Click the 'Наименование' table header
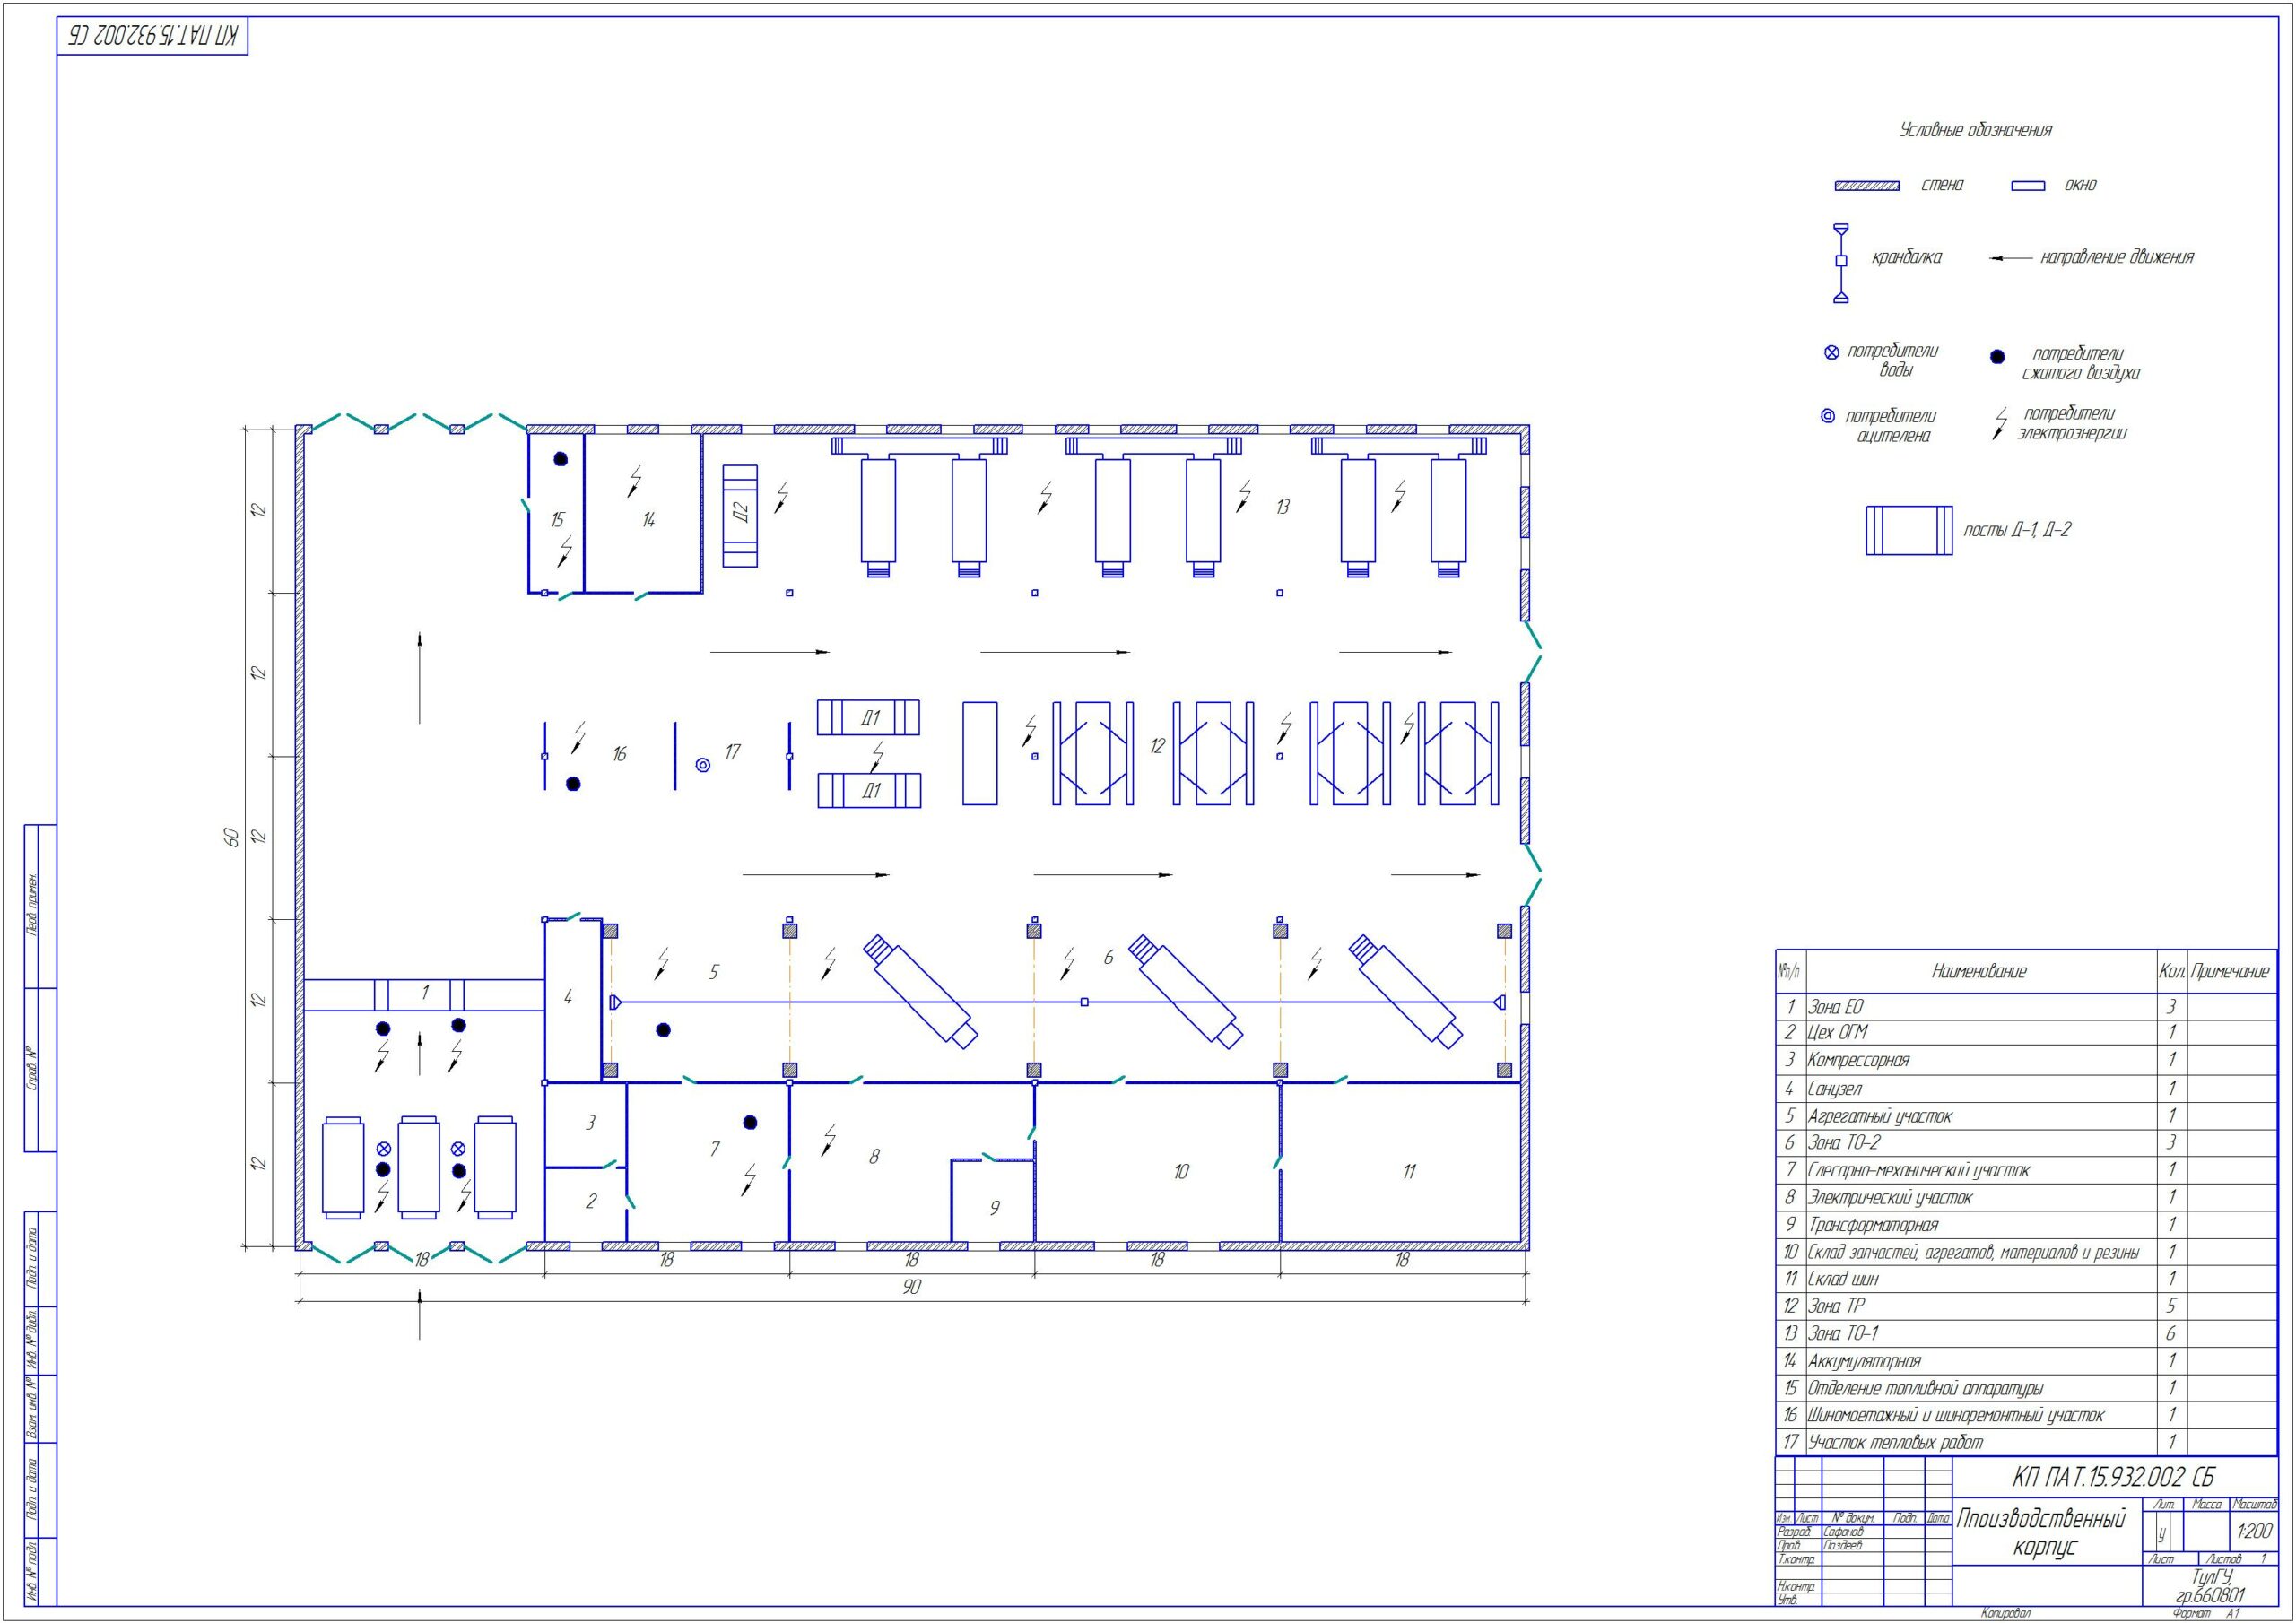This screenshot has height=1623, width=2296. click(x=1979, y=971)
